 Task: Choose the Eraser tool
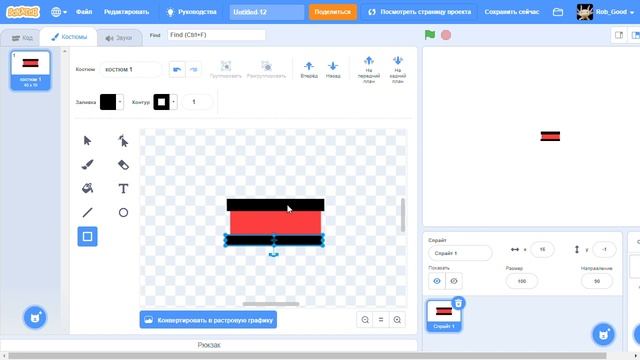point(123,164)
